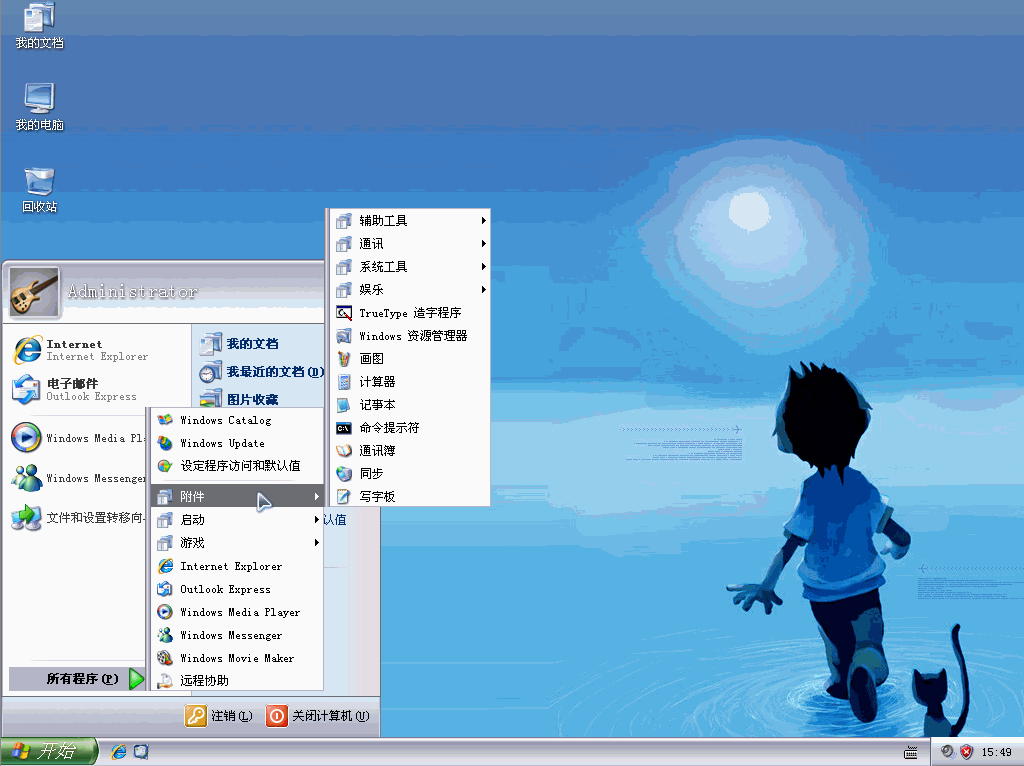Expand the 娱乐 submenu arrow
Image resolution: width=1024 pixels, height=766 pixels.
tap(484, 289)
